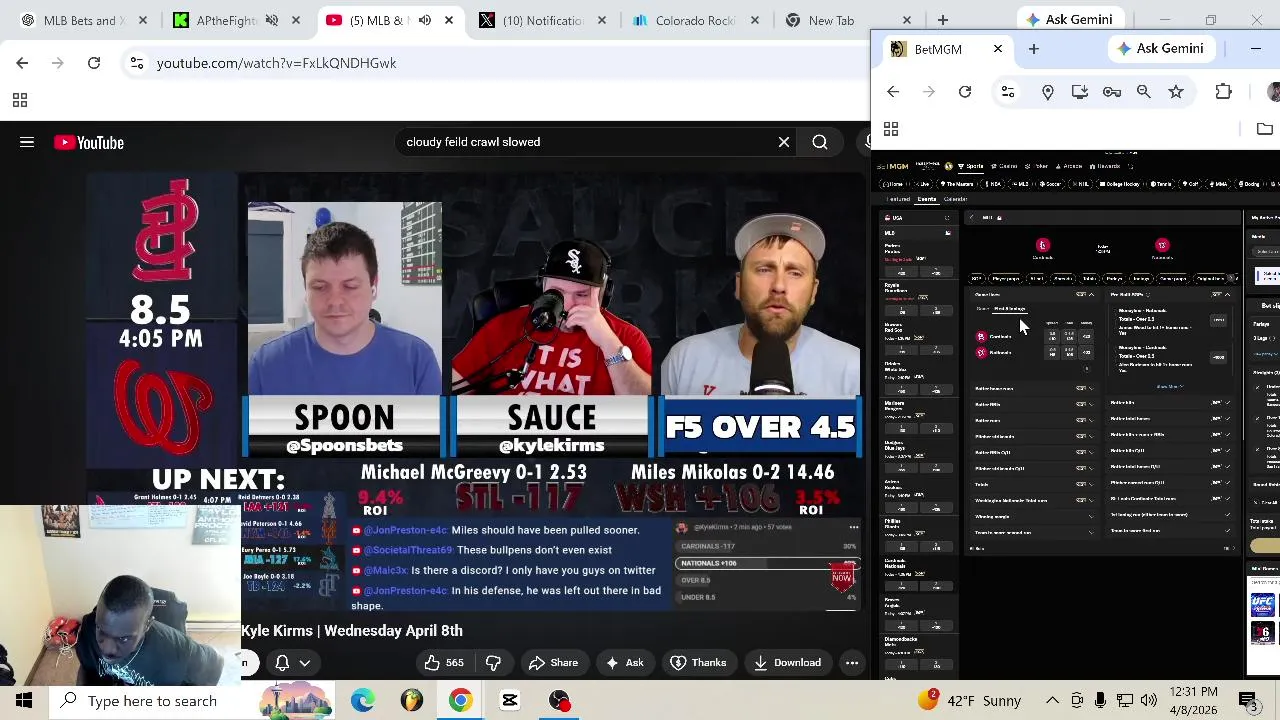The image size is (1280, 720).
Task: Go back in the YouTube browser window
Action: coord(22,63)
